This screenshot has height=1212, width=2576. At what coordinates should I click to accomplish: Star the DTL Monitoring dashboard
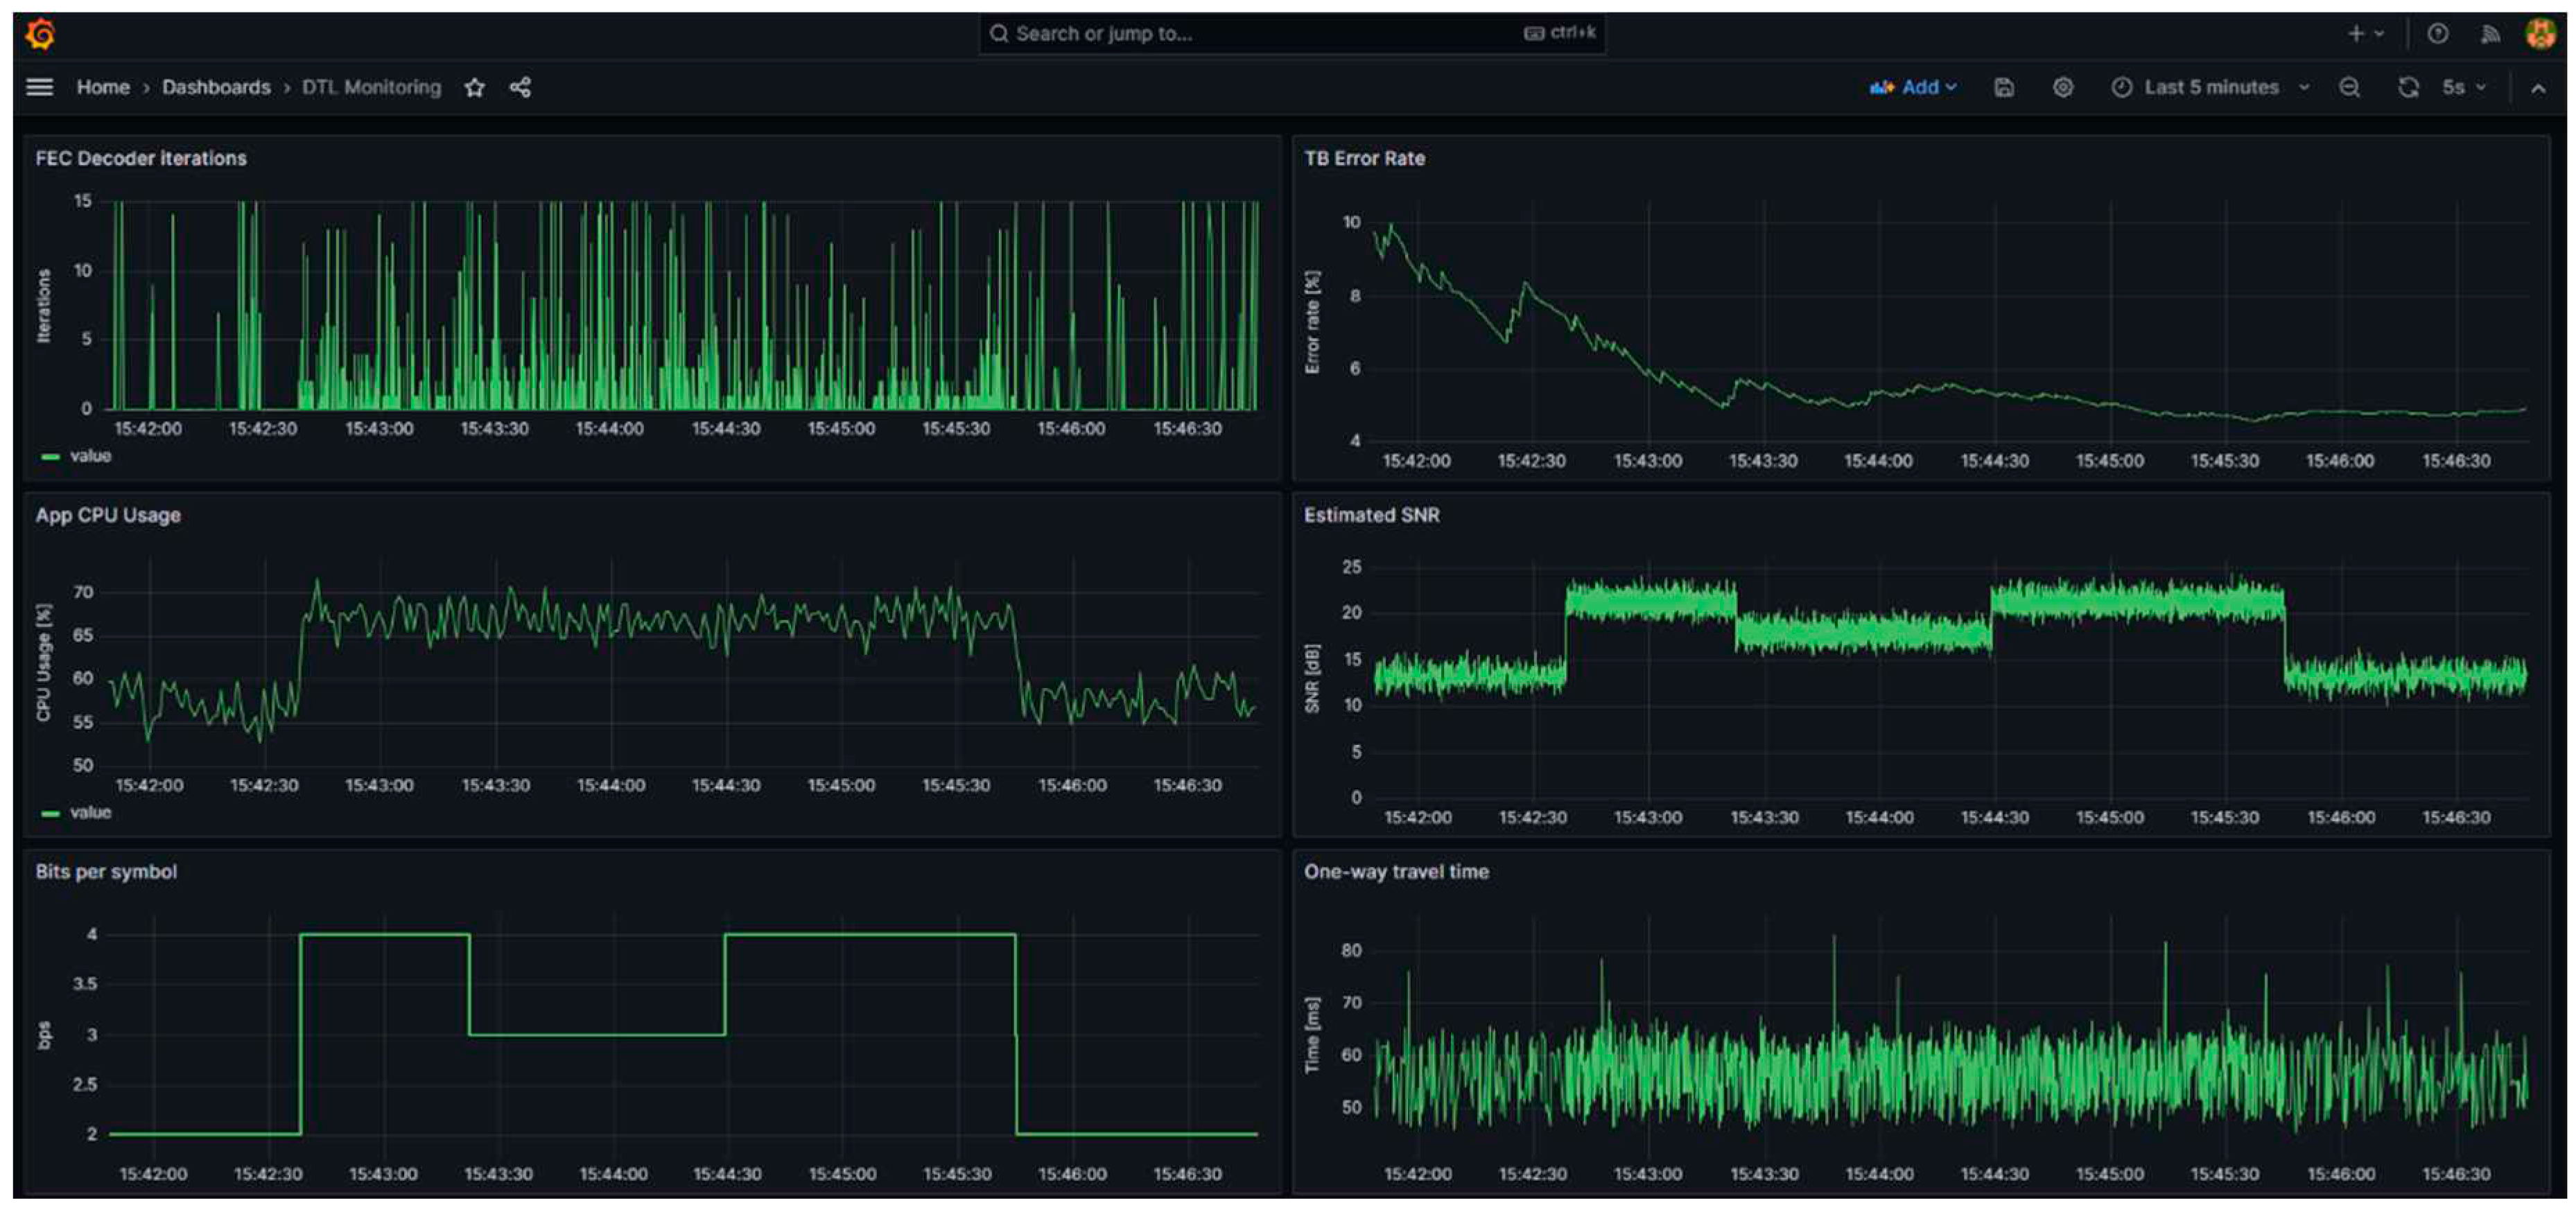click(x=475, y=88)
